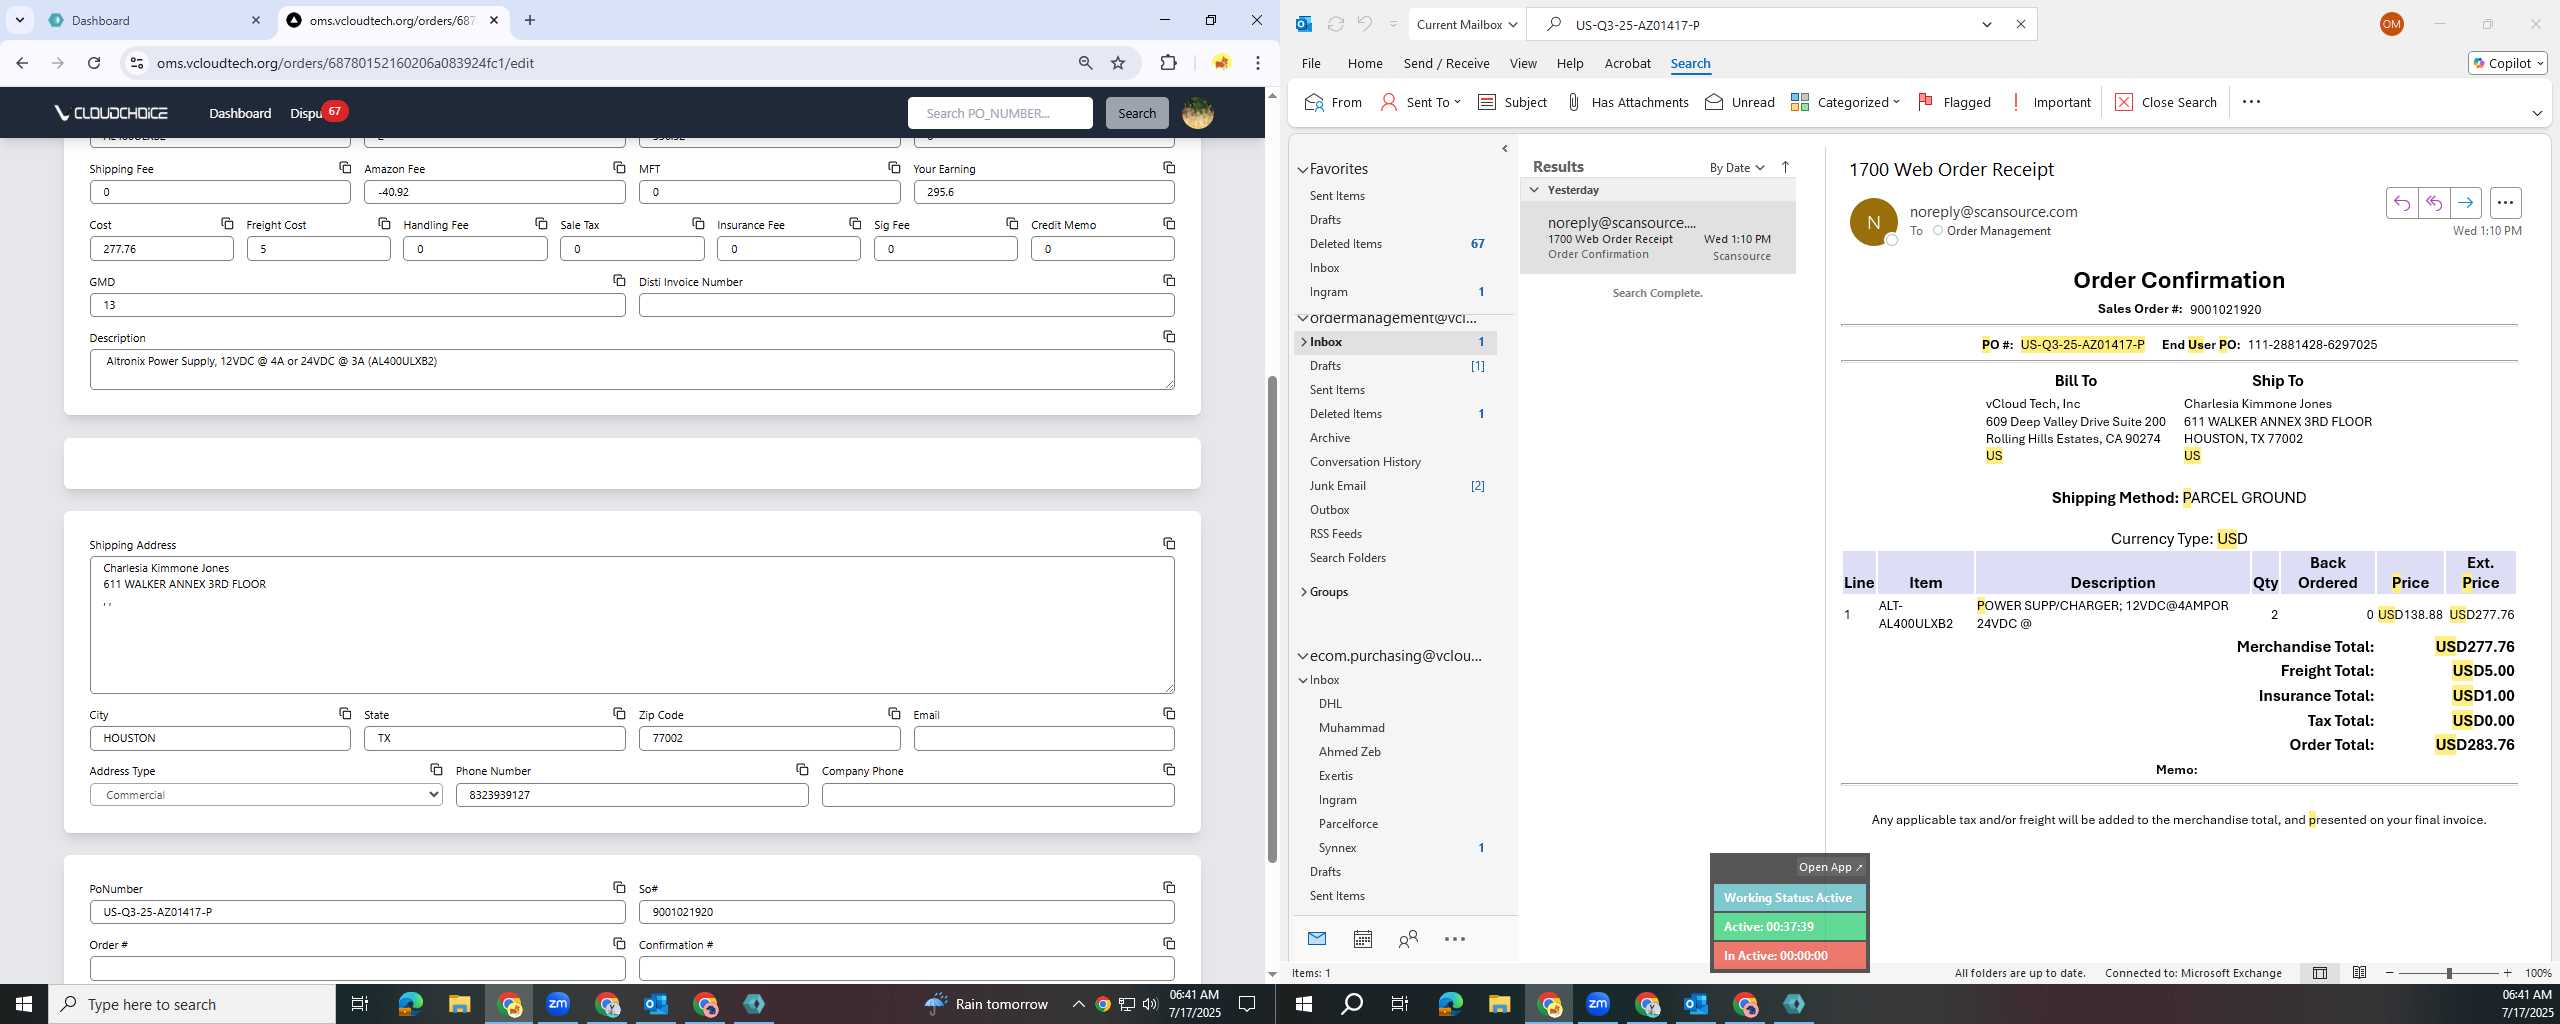This screenshot has width=2560, height=1024.
Task: Copy the Your Earning value
Action: (x=1169, y=168)
